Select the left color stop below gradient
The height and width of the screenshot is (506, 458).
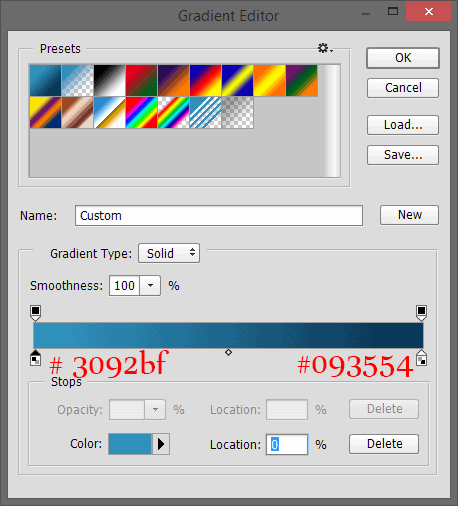click(x=35, y=358)
